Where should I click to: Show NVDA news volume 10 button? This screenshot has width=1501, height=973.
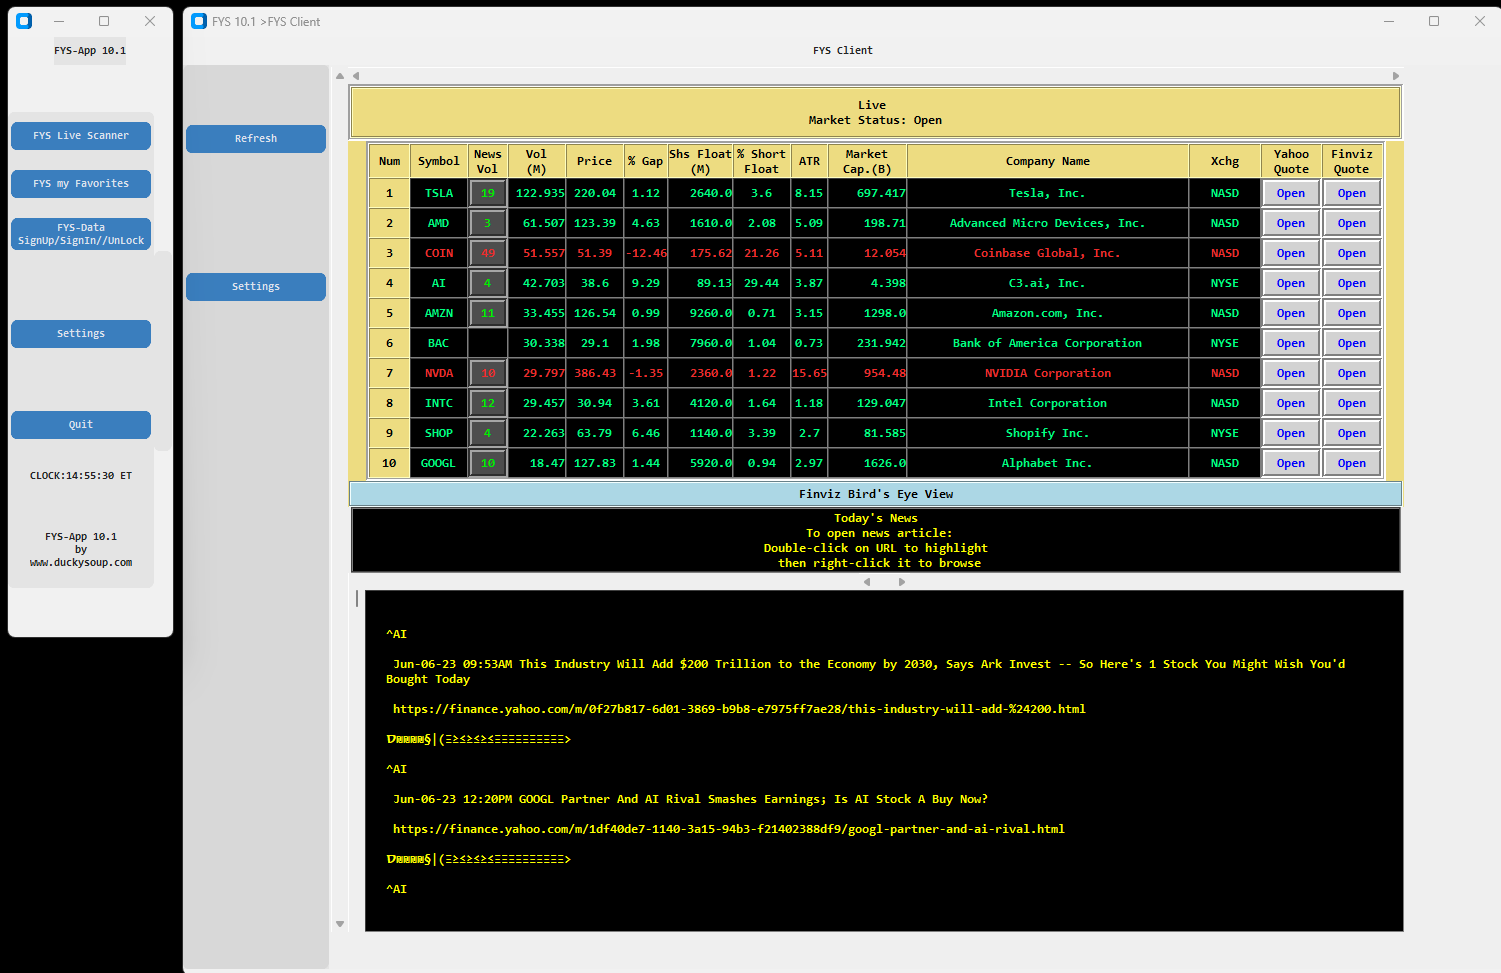[488, 374]
